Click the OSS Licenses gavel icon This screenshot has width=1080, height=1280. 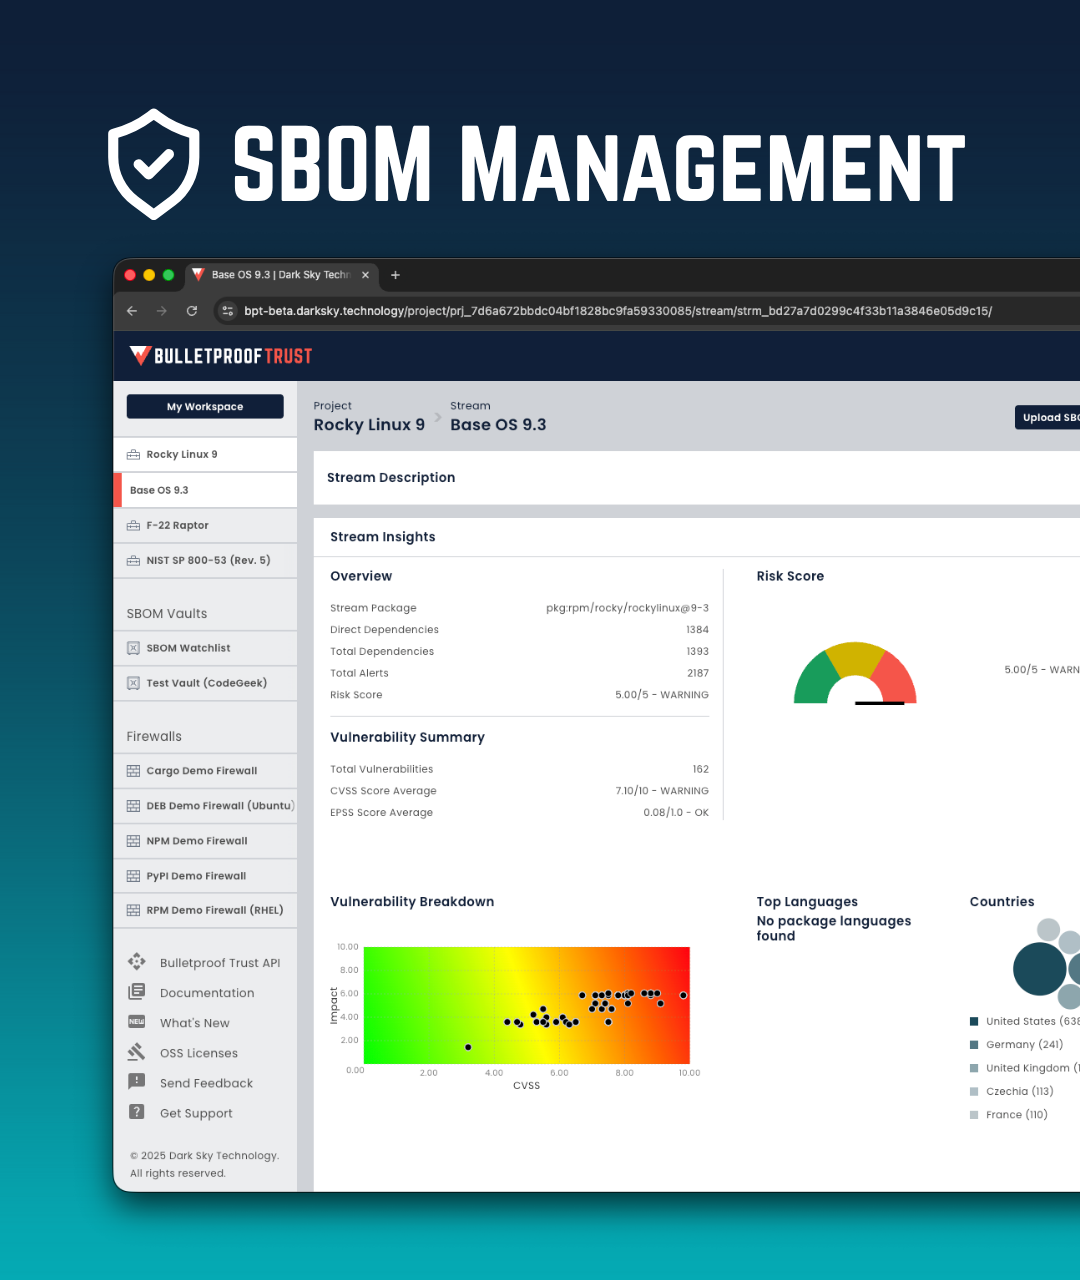[x=137, y=1052]
